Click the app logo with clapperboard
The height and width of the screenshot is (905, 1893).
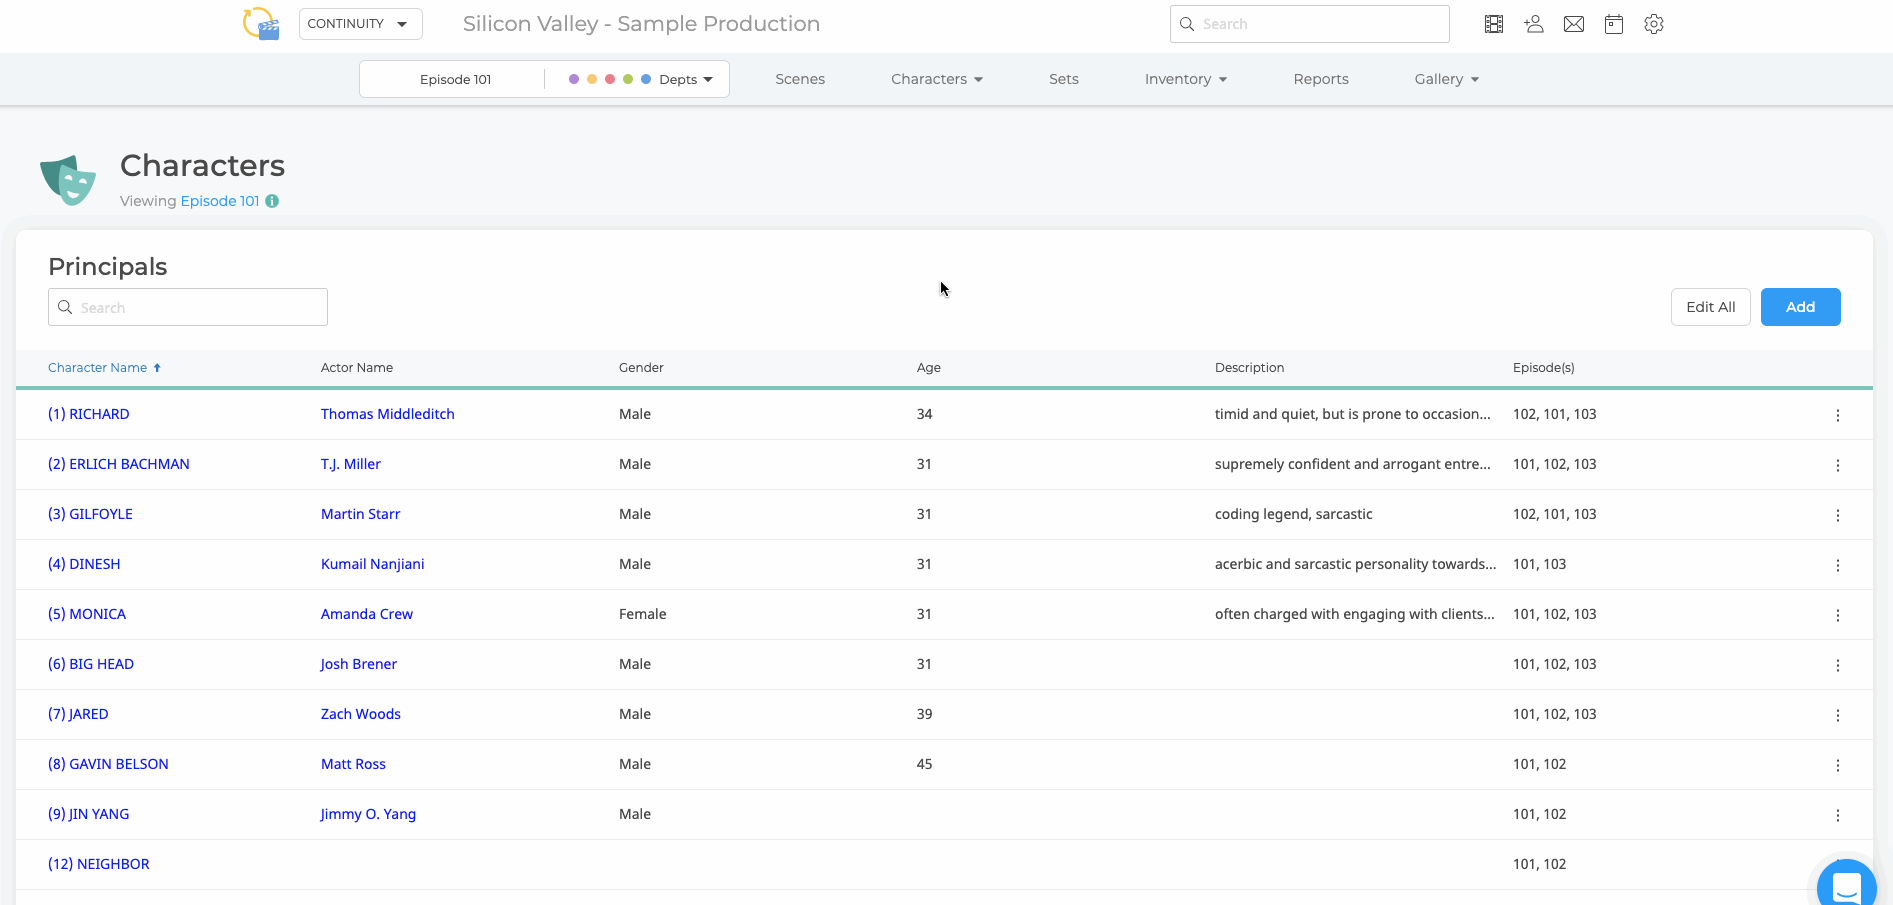(261, 23)
